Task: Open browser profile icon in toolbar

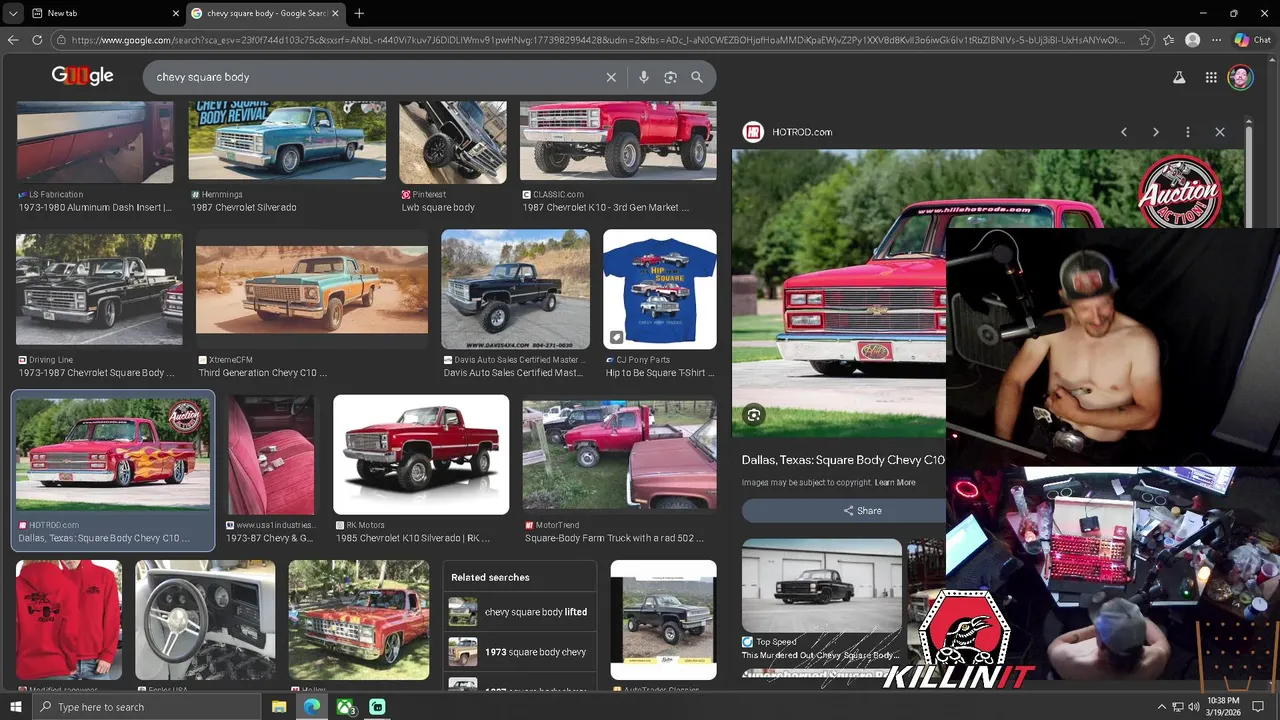Action: point(1192,40)
